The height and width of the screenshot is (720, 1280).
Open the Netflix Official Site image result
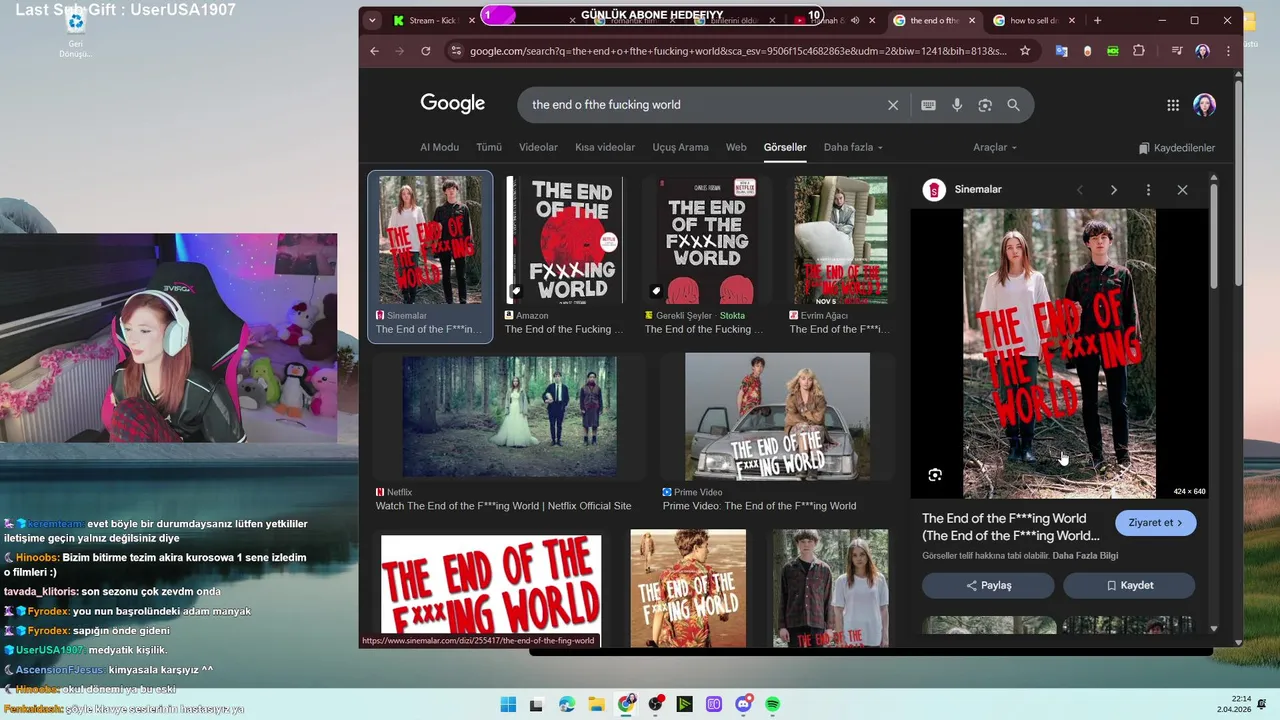pyautogui.click(x=509, y=418)
